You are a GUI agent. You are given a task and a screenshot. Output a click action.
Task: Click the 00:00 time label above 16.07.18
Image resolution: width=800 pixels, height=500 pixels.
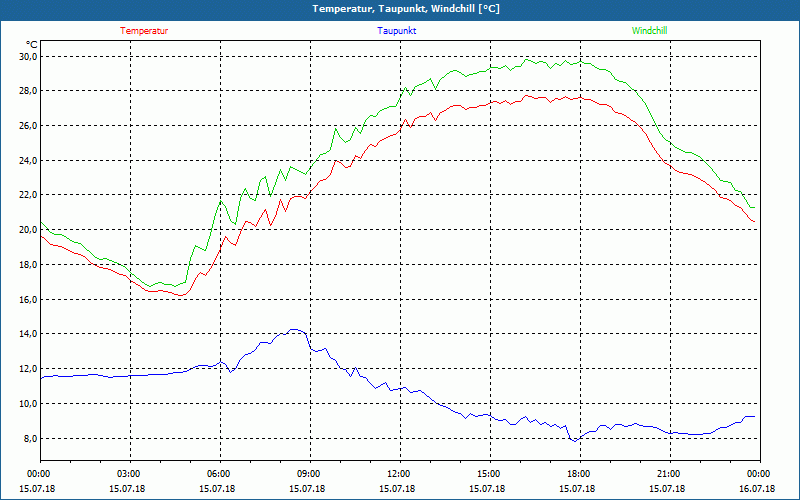coord(758,473)
